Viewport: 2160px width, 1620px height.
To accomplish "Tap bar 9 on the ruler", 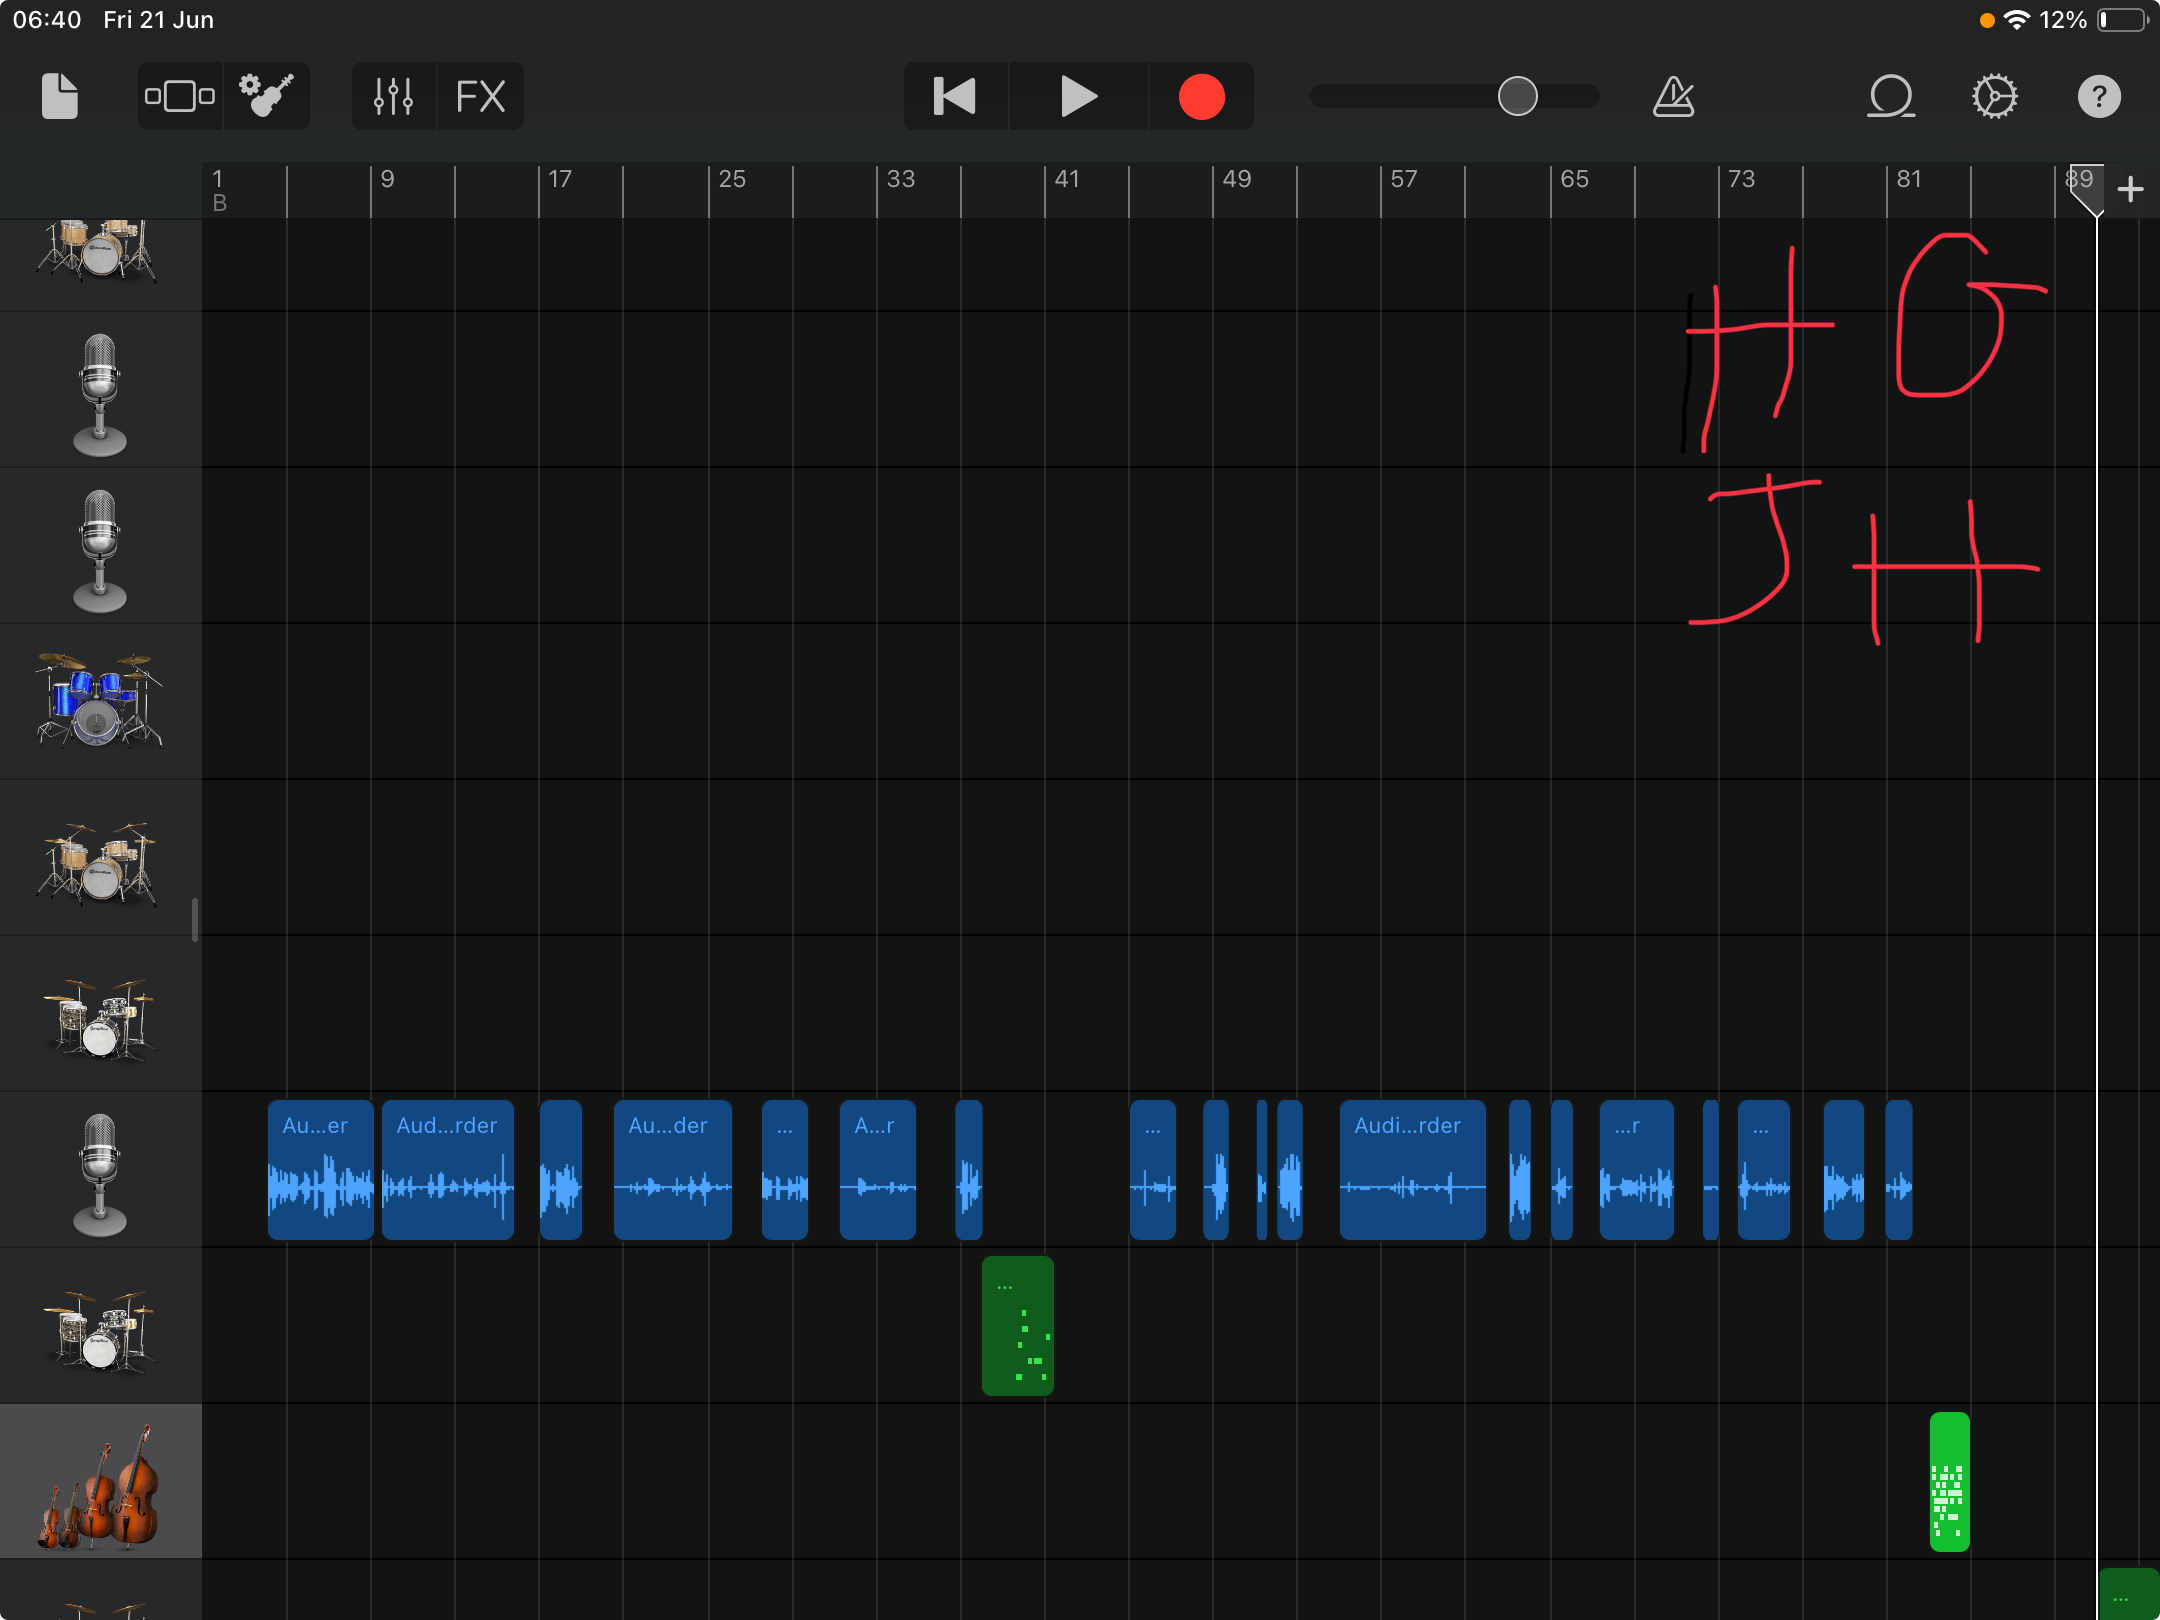I will (x=388, y=179).
